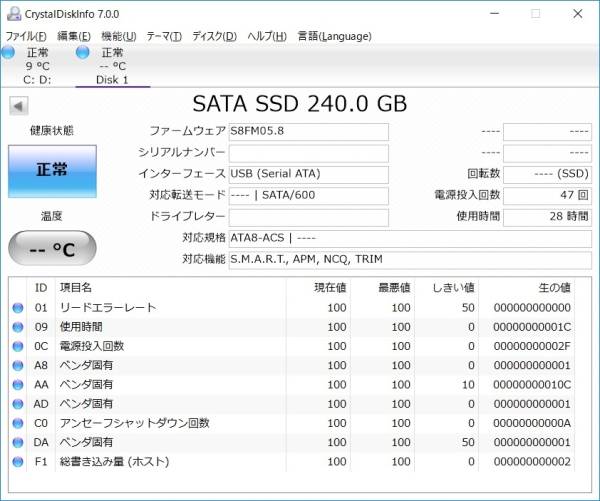
Task: Click status orb for ID AA row
Action: 18,385
